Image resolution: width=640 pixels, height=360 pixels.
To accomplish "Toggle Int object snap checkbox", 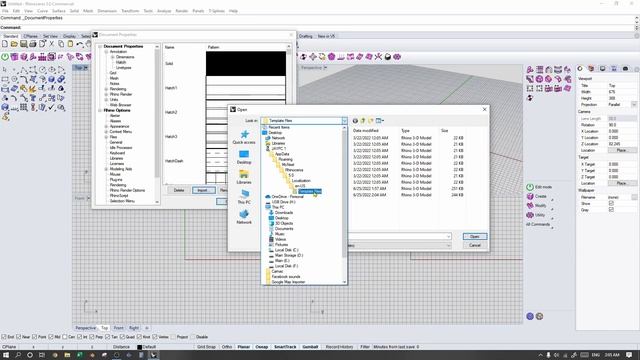I will point(80,337).
